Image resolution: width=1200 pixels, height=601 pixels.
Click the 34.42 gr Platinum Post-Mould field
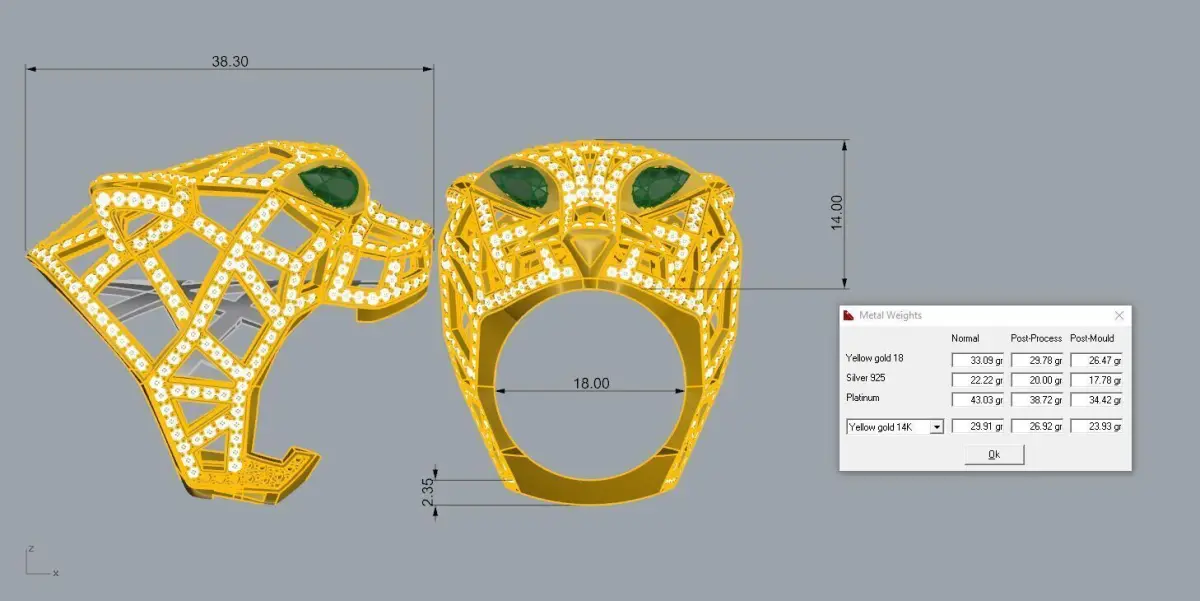(x=1096, y=399)
